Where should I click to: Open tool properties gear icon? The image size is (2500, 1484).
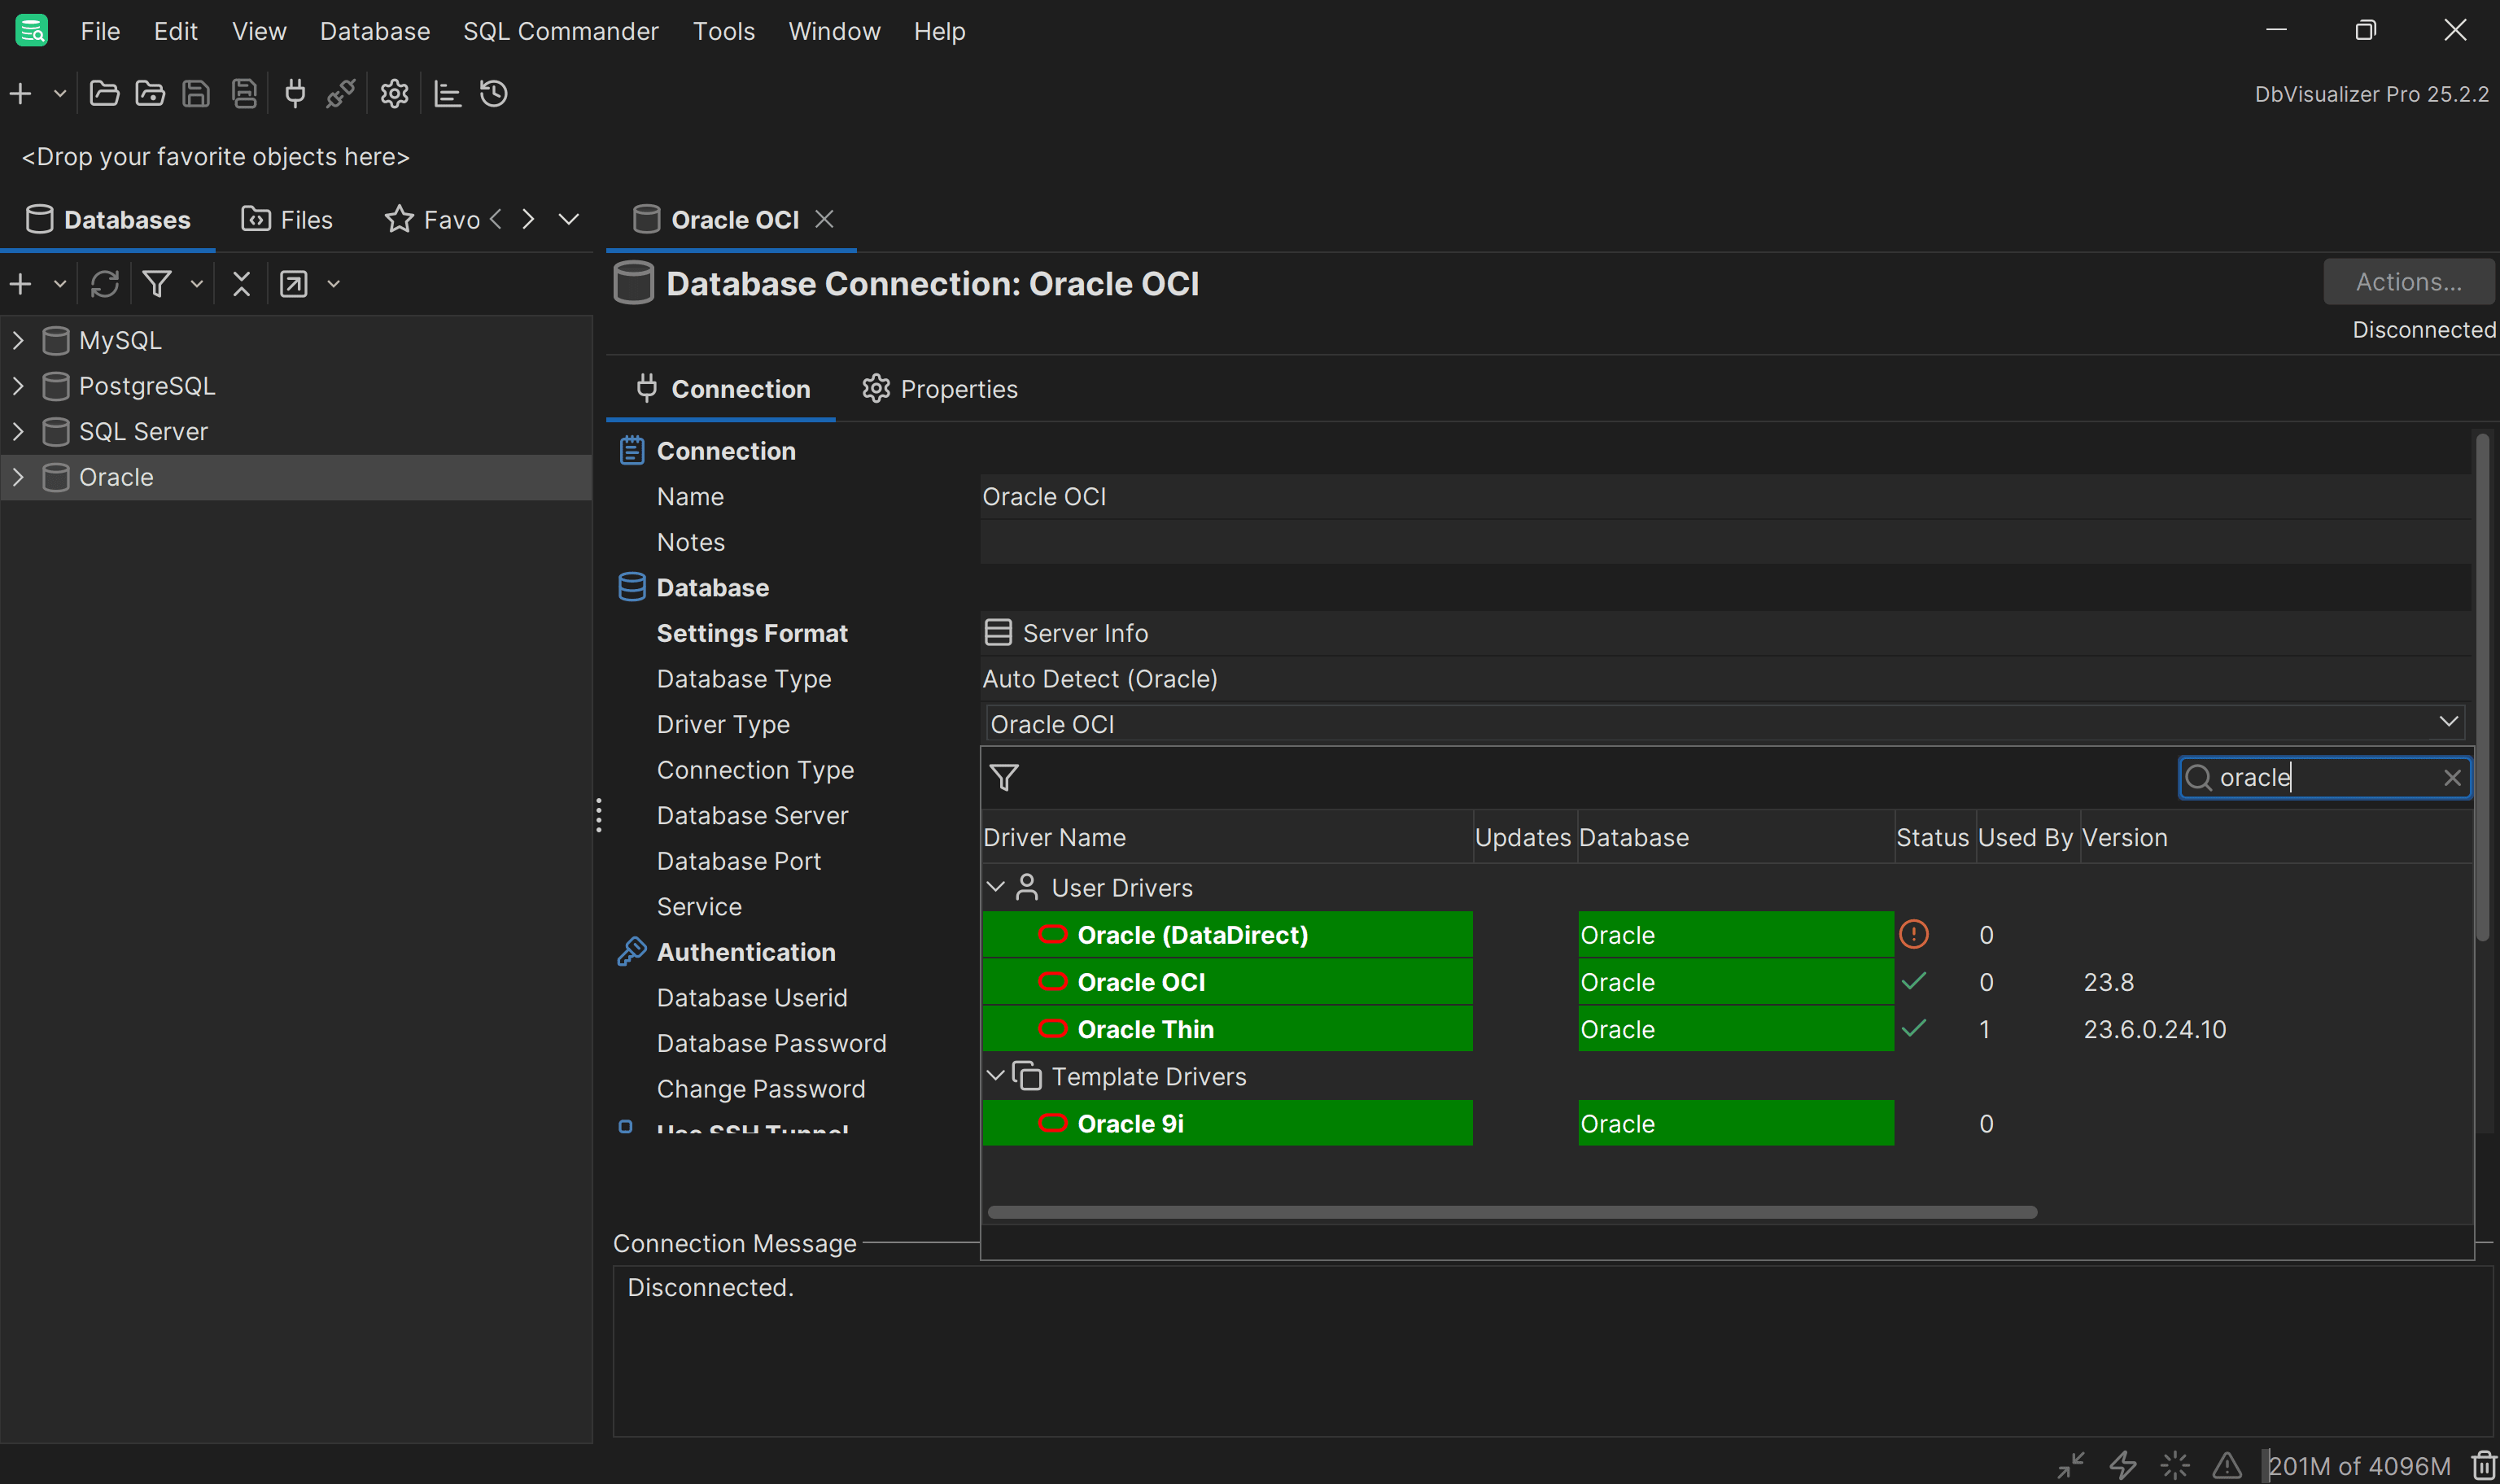coord(394,94)
